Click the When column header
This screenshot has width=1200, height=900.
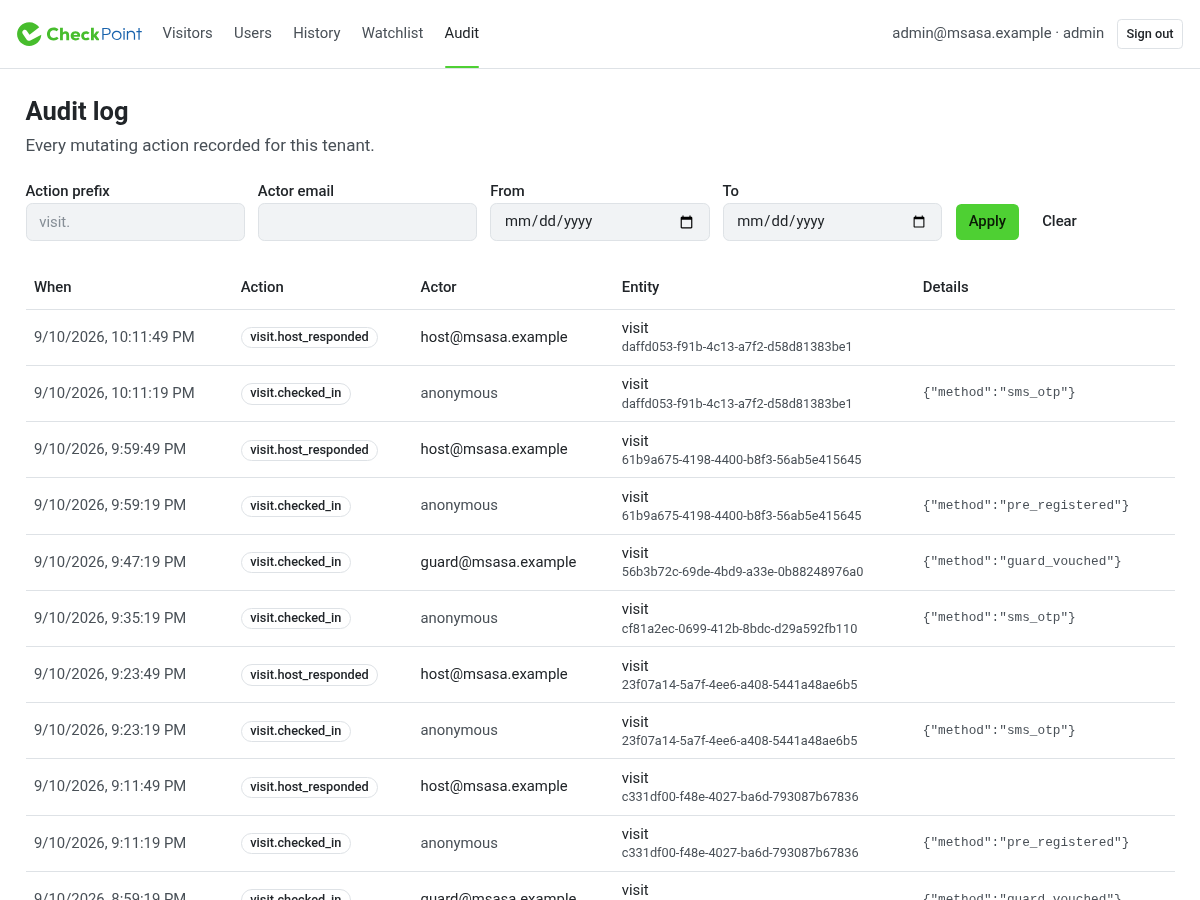pyautogui.click(x=53, y=287)
